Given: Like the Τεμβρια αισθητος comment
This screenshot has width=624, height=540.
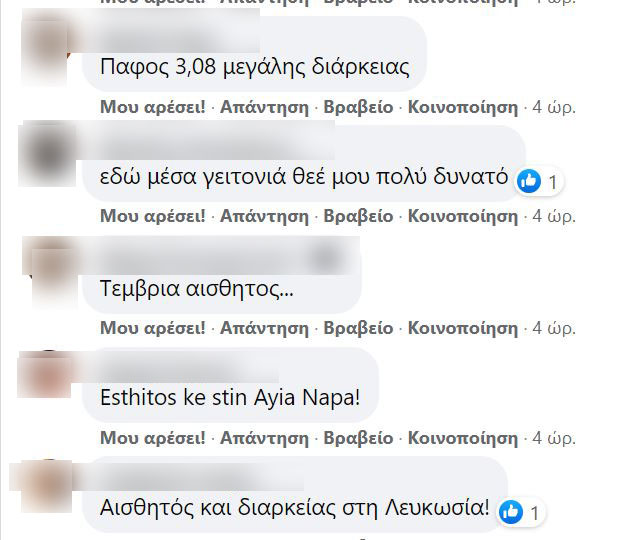Looking at the screenshot, I should pyautogui.click(x=153, y=328).
